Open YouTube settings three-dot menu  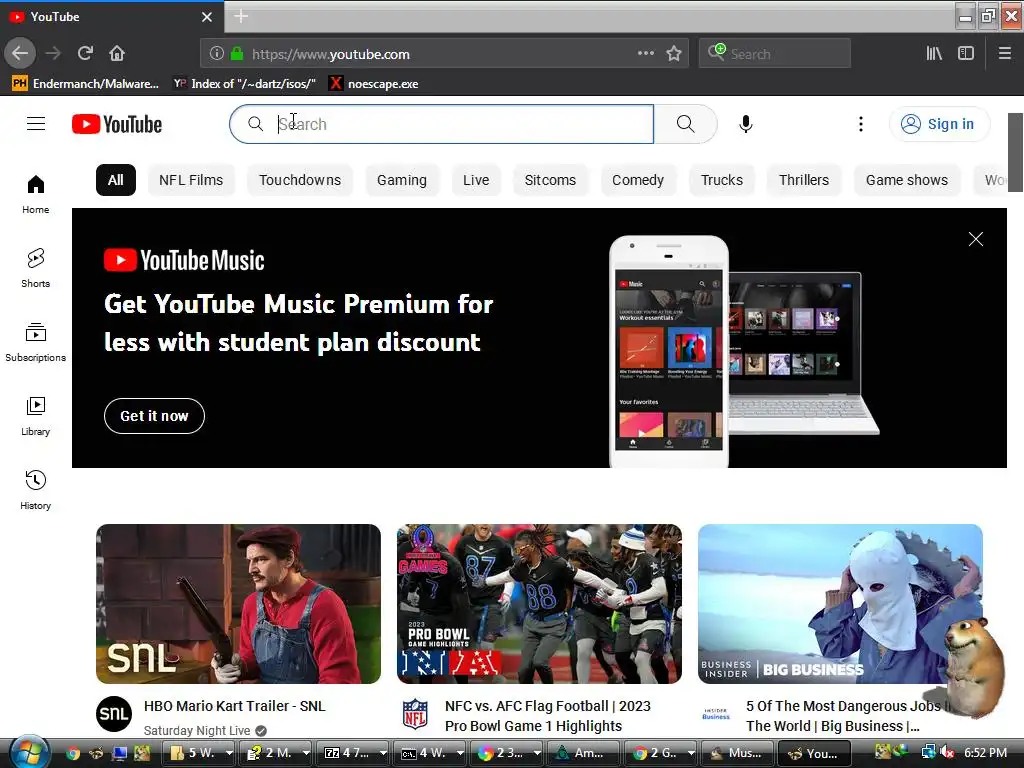(861, 124)
